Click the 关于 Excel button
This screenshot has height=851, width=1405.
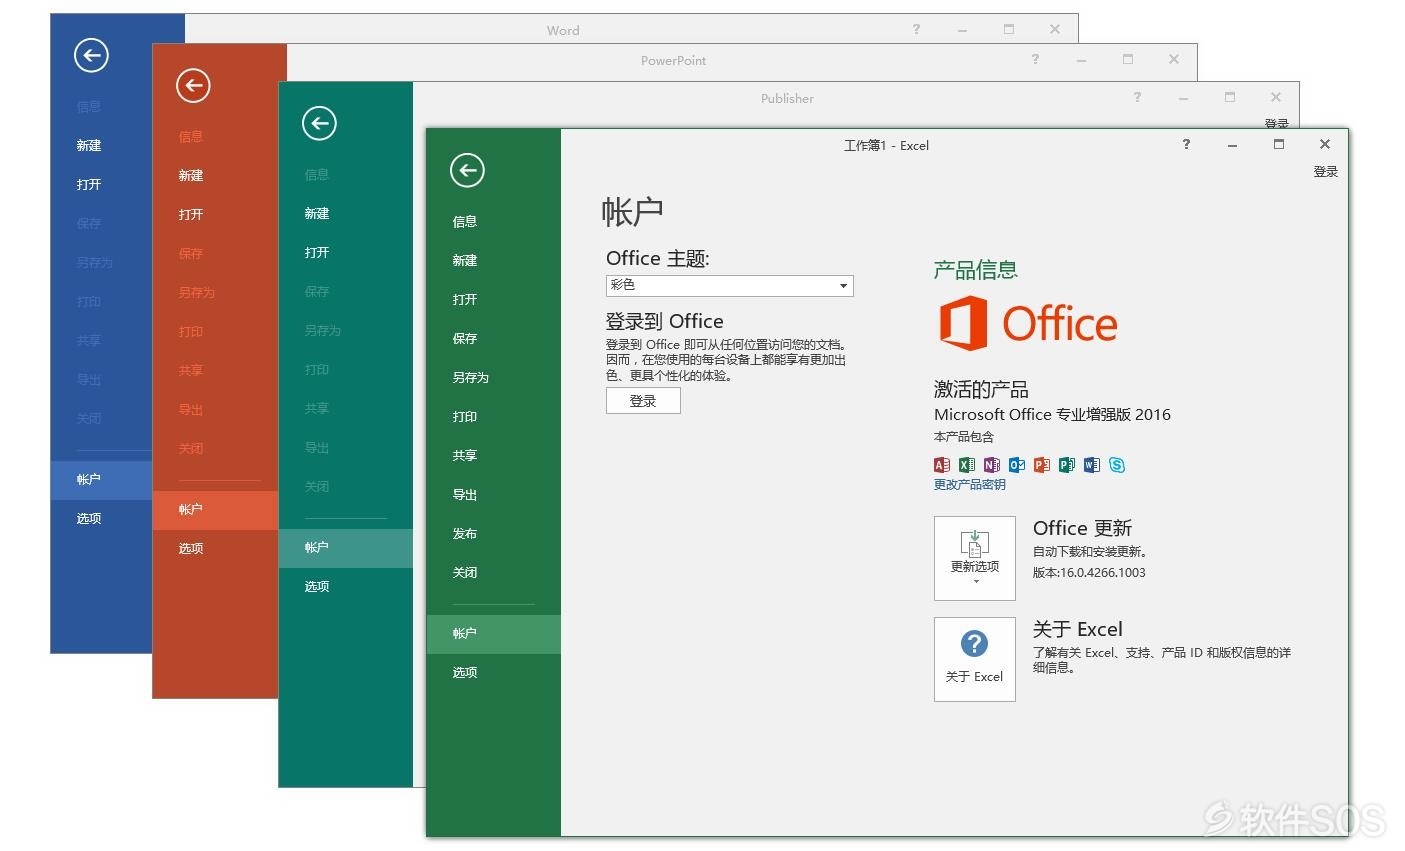(x=975, y=659)
